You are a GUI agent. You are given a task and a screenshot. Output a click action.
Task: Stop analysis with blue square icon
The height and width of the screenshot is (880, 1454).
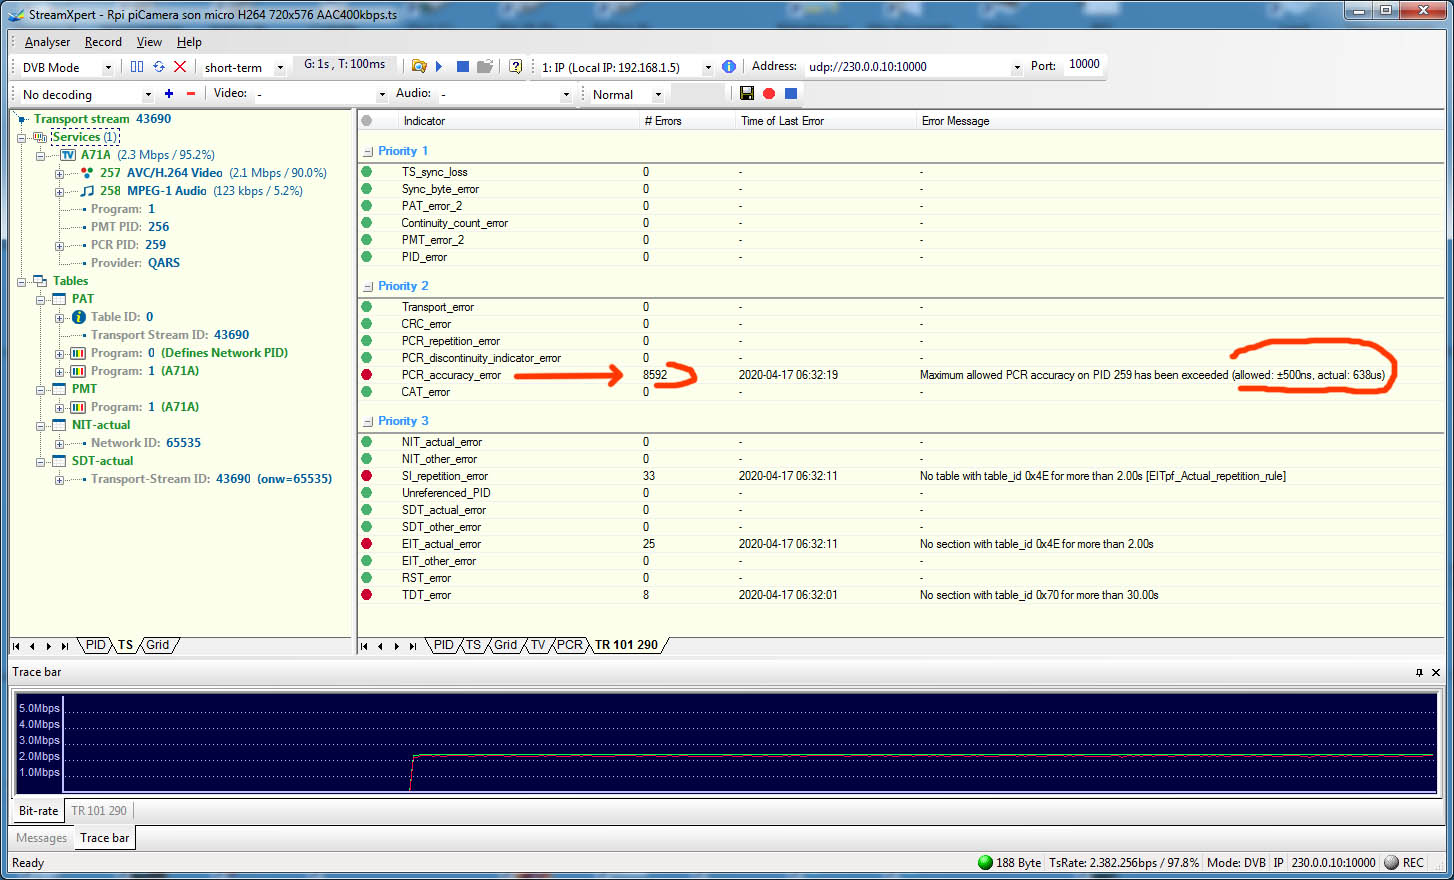tap(463, 66)
